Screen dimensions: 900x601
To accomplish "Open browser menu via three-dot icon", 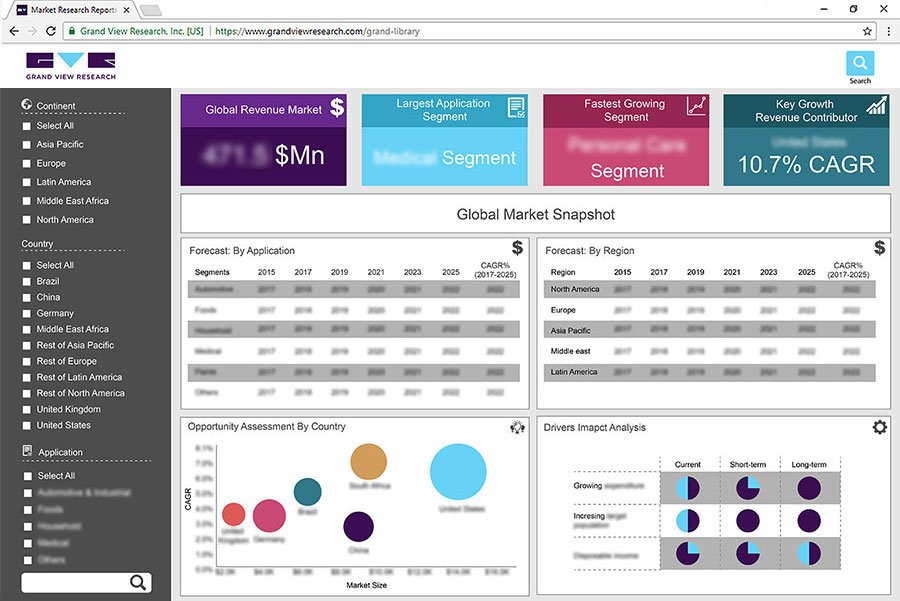I will 888,31.
